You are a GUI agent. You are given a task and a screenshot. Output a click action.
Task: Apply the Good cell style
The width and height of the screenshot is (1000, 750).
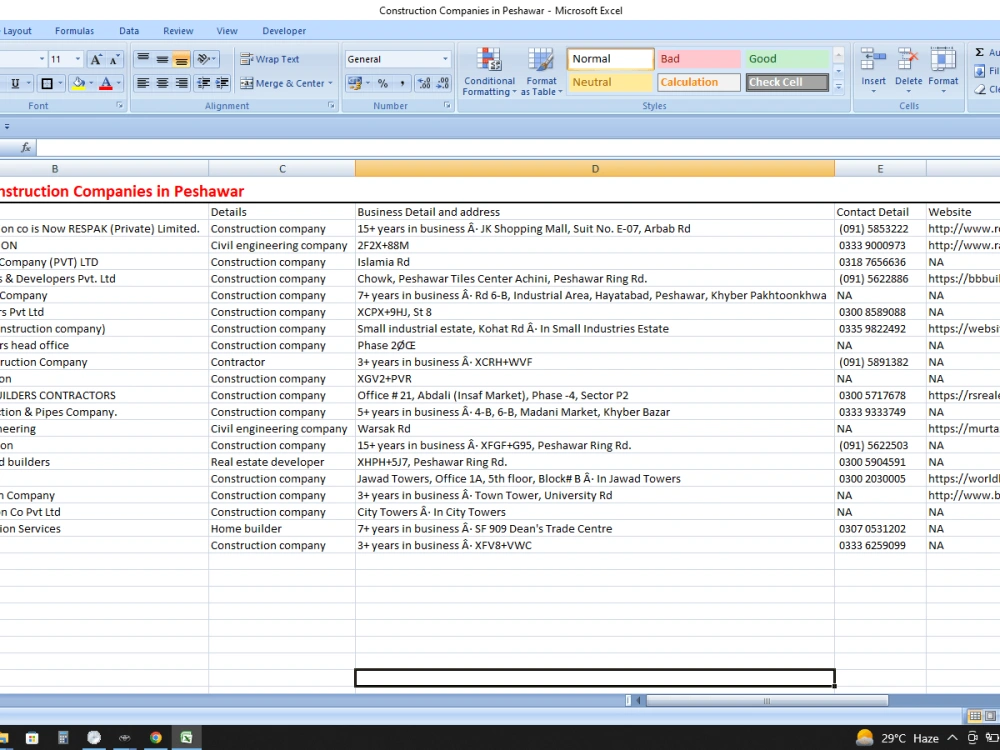[x=788, y=59]
